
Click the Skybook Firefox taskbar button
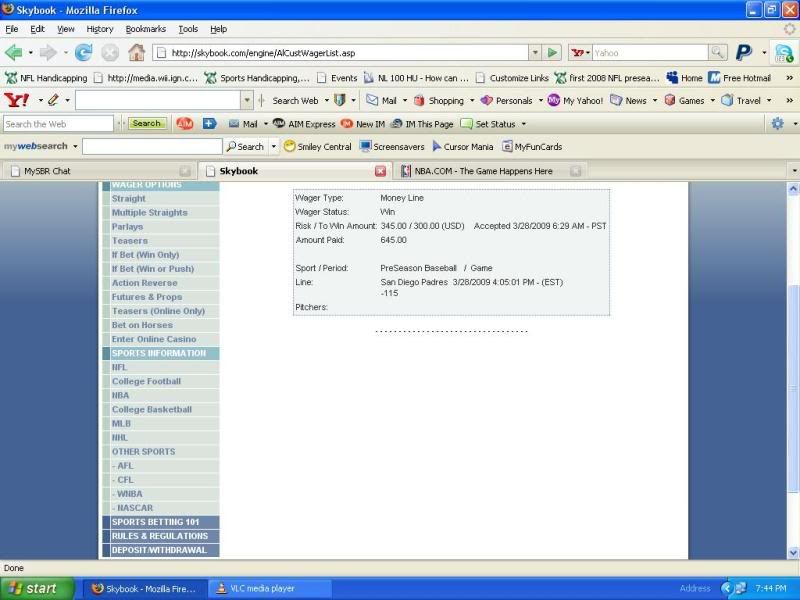click(145, 589)
